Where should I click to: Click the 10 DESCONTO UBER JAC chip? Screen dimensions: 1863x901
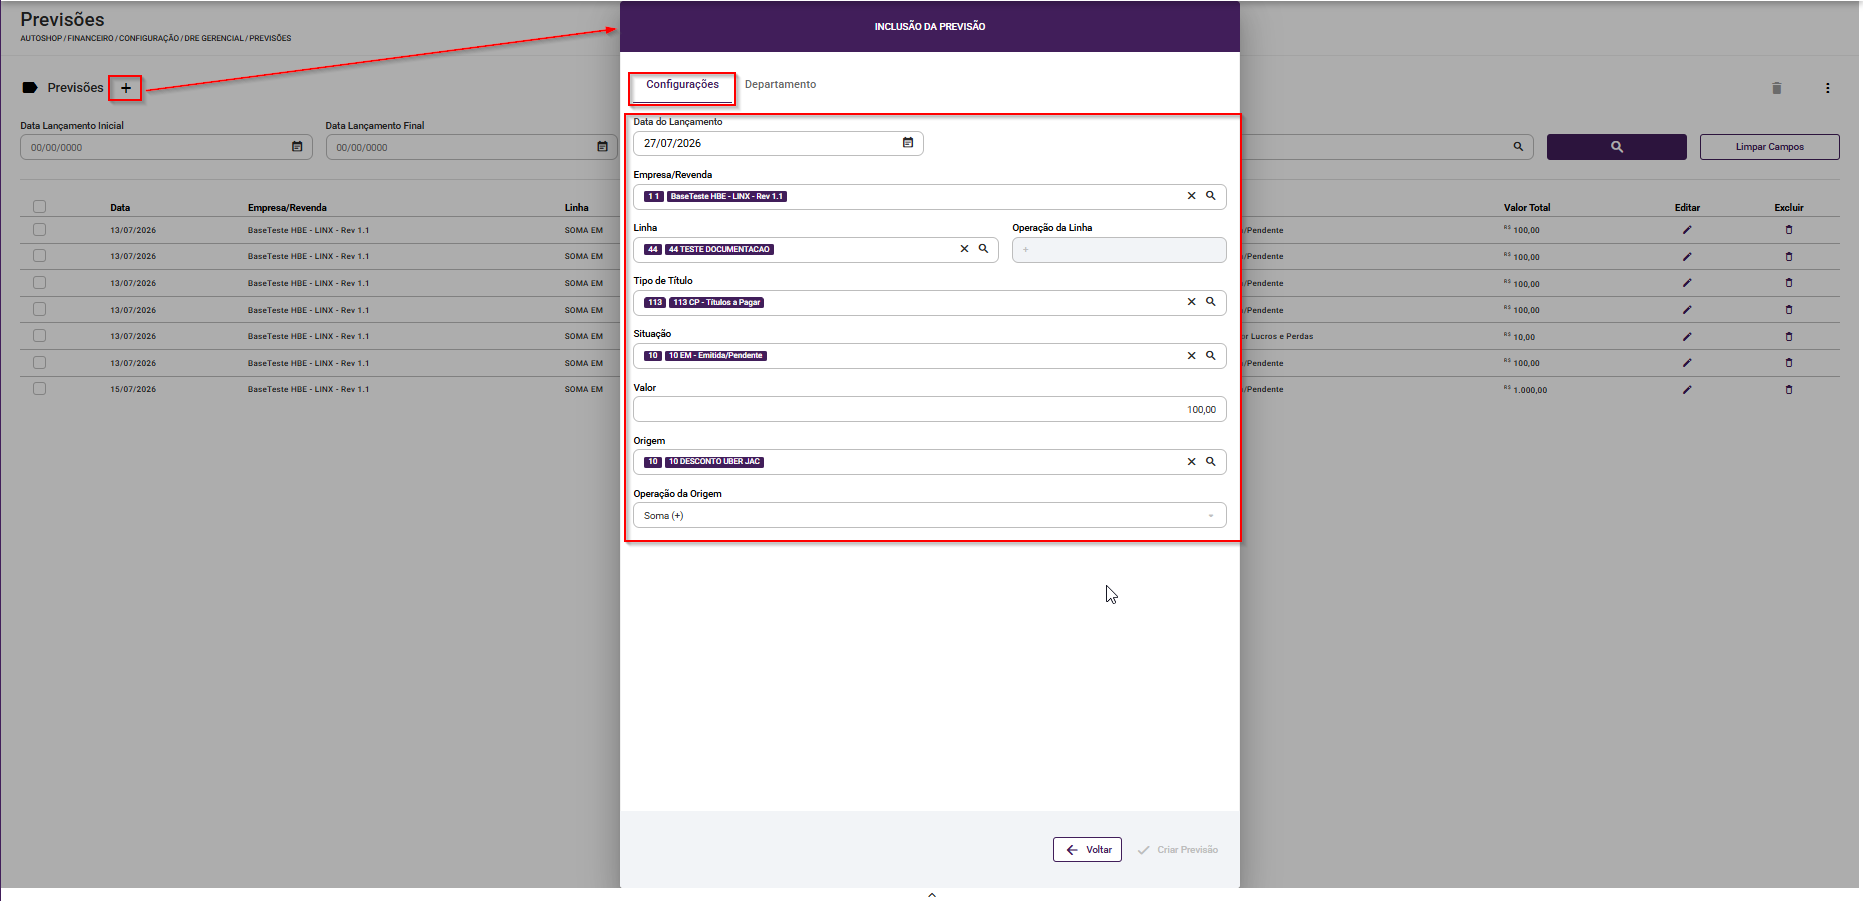pos(715,462)
